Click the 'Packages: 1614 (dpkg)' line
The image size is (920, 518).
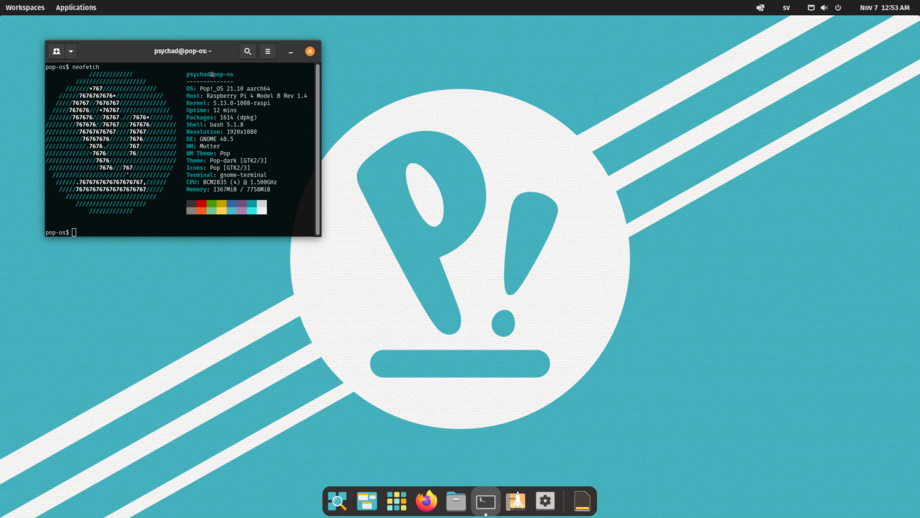(221, 117)
